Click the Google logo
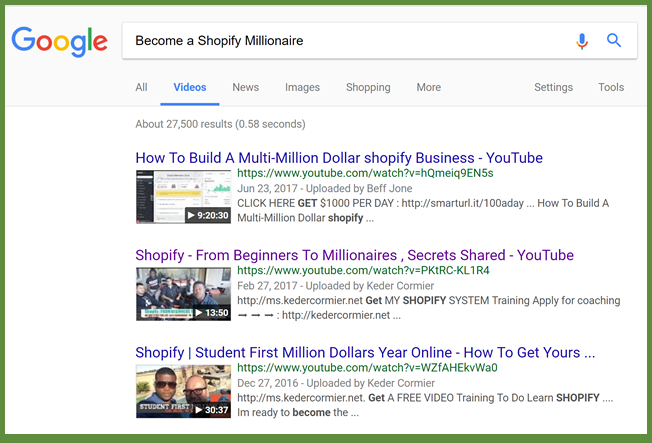Image resolution: width=652 pixels, height=443 pixels. click(59, 42)
